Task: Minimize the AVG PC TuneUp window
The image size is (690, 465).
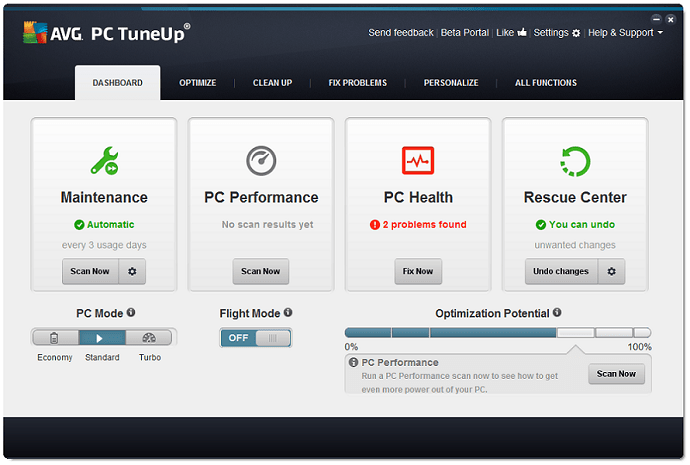Action: [x=656, y=19]
